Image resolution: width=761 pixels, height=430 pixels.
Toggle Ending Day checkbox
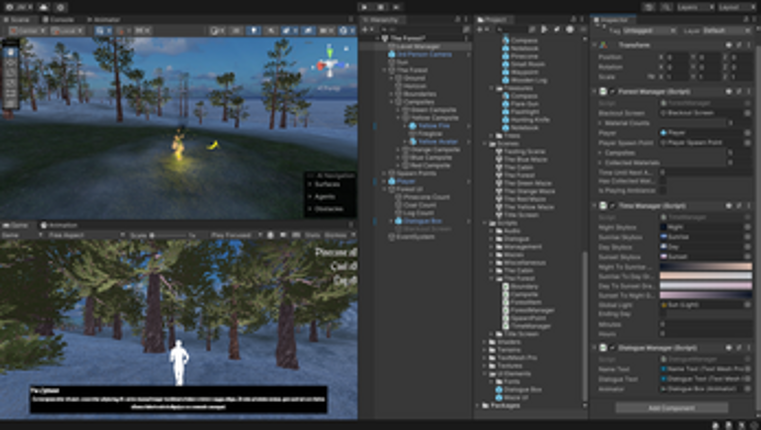pyautogui.click(x=663, y=314)
